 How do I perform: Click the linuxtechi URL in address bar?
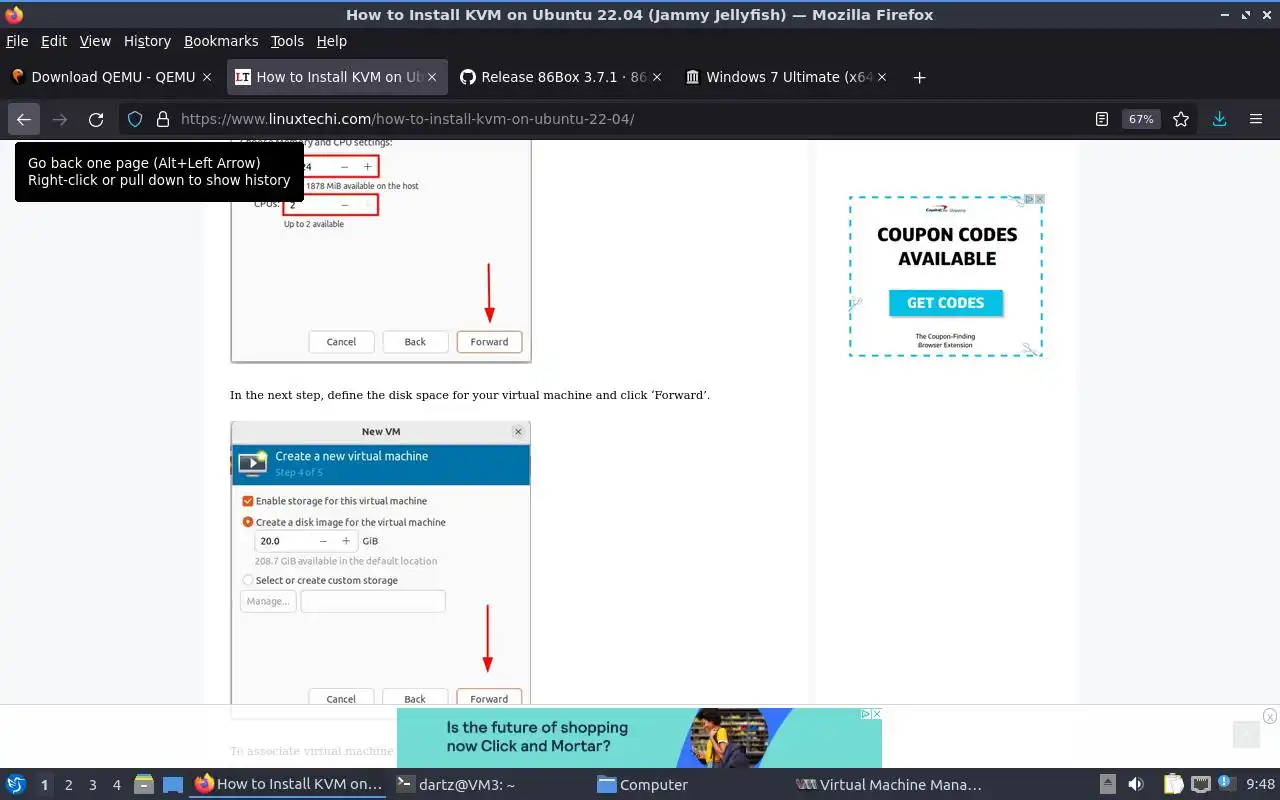coord(407,119)
